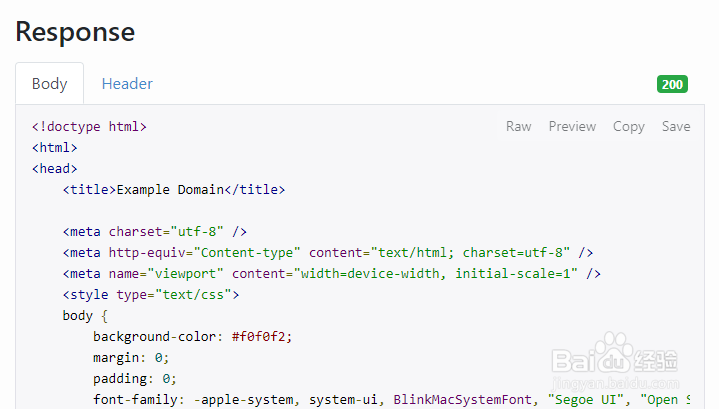Screen dimensions: 719x409
Task: Open the Header tab
Action: (127, 84)
